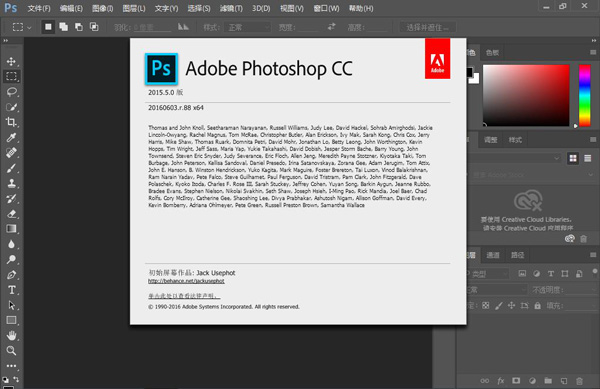Open the Layers panel menu
Screen dimensions: 600x389
593,255
